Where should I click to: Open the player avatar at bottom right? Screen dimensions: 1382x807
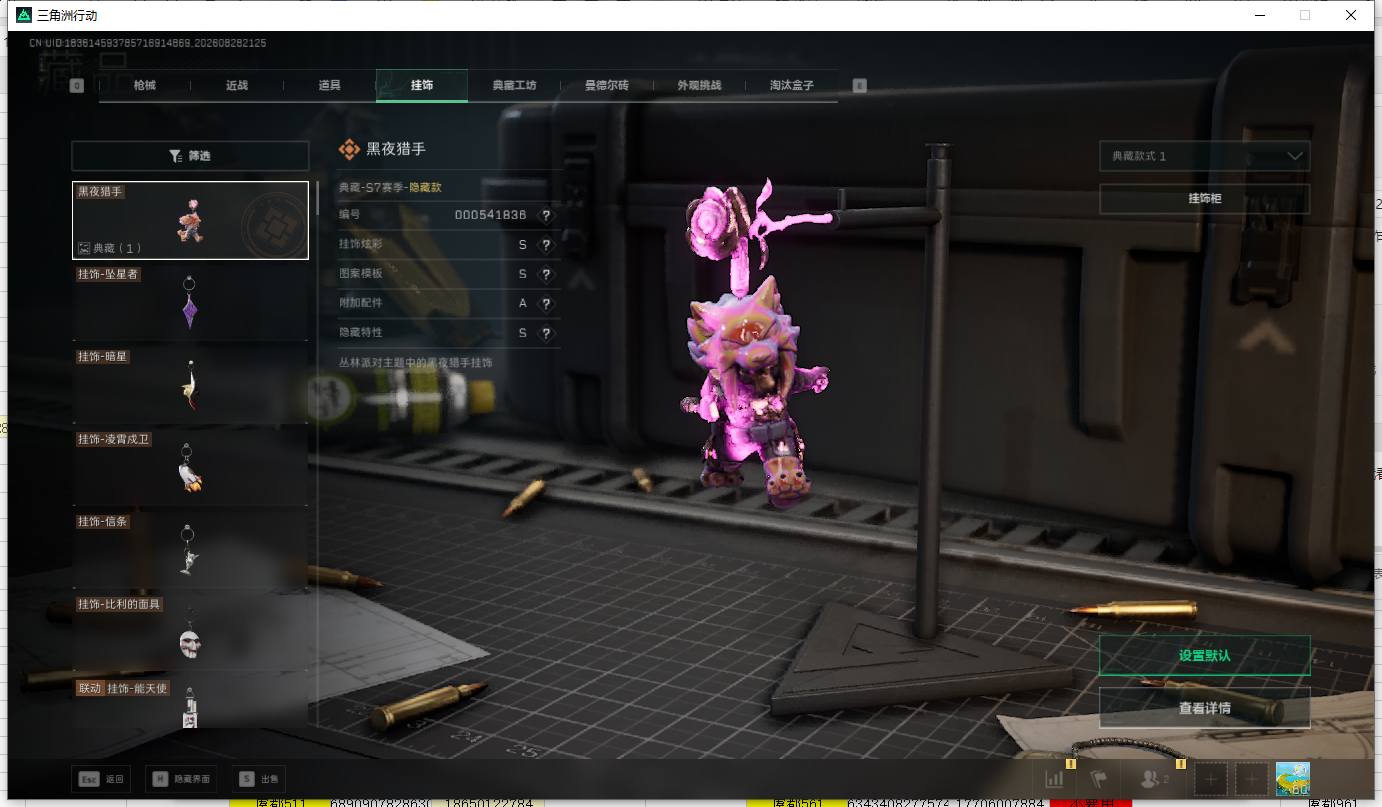(1293, 779)
